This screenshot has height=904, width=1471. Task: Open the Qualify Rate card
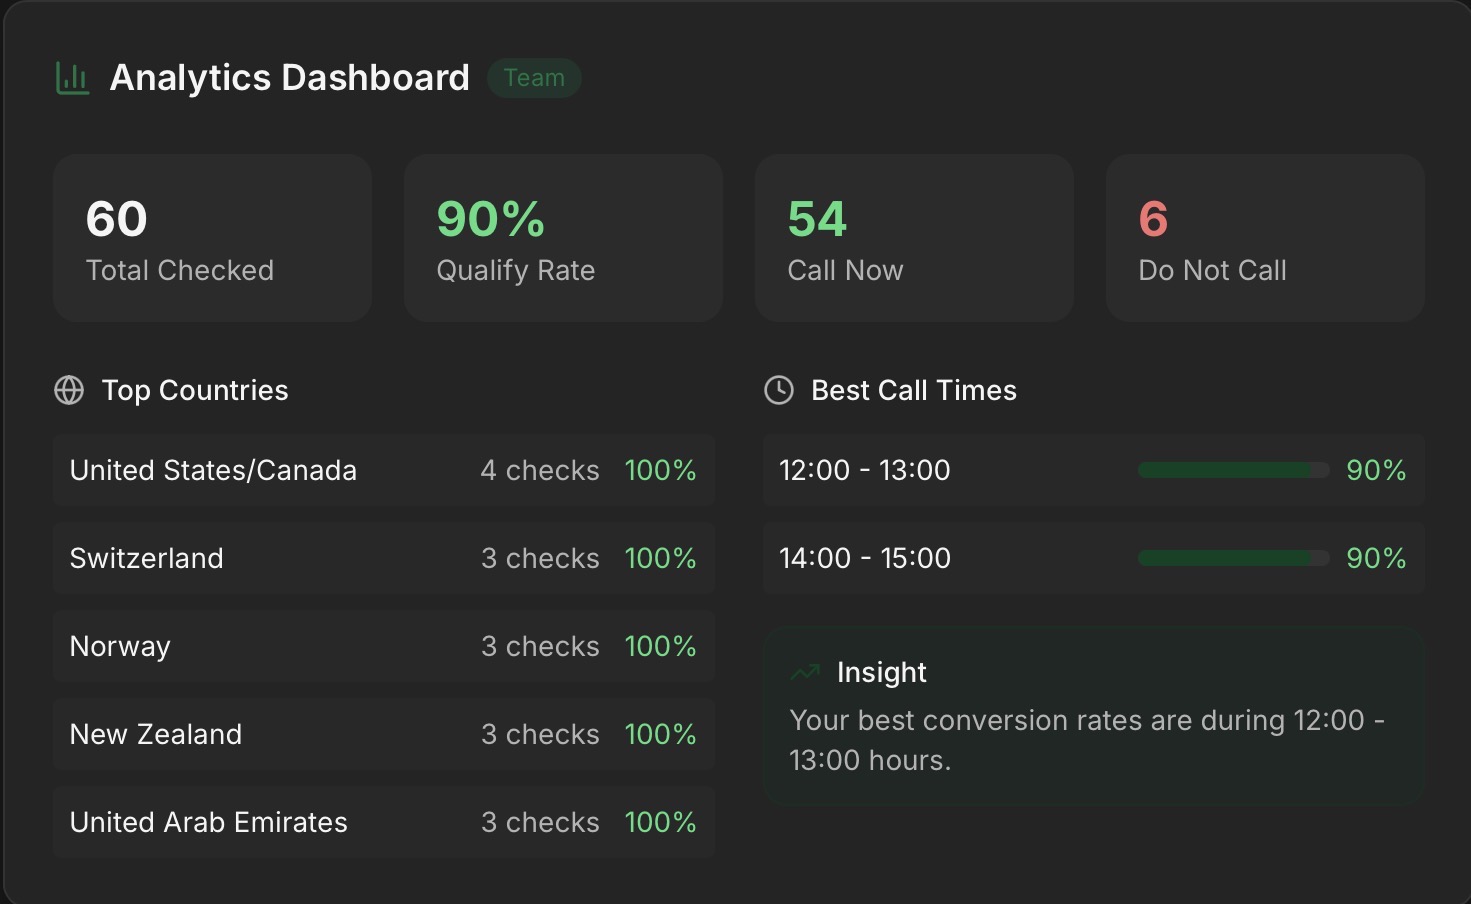[563, 238]
